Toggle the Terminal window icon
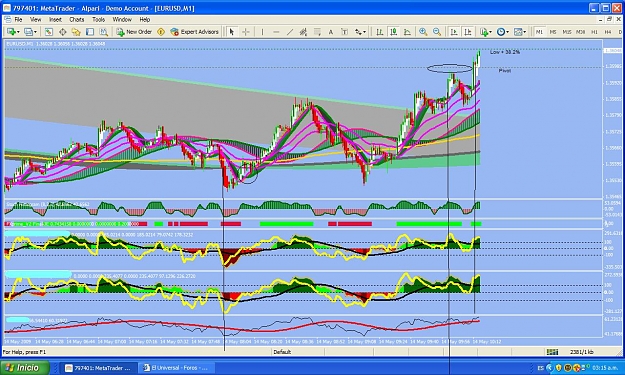The height and width of the screenshot is (375, 625). 90,32
